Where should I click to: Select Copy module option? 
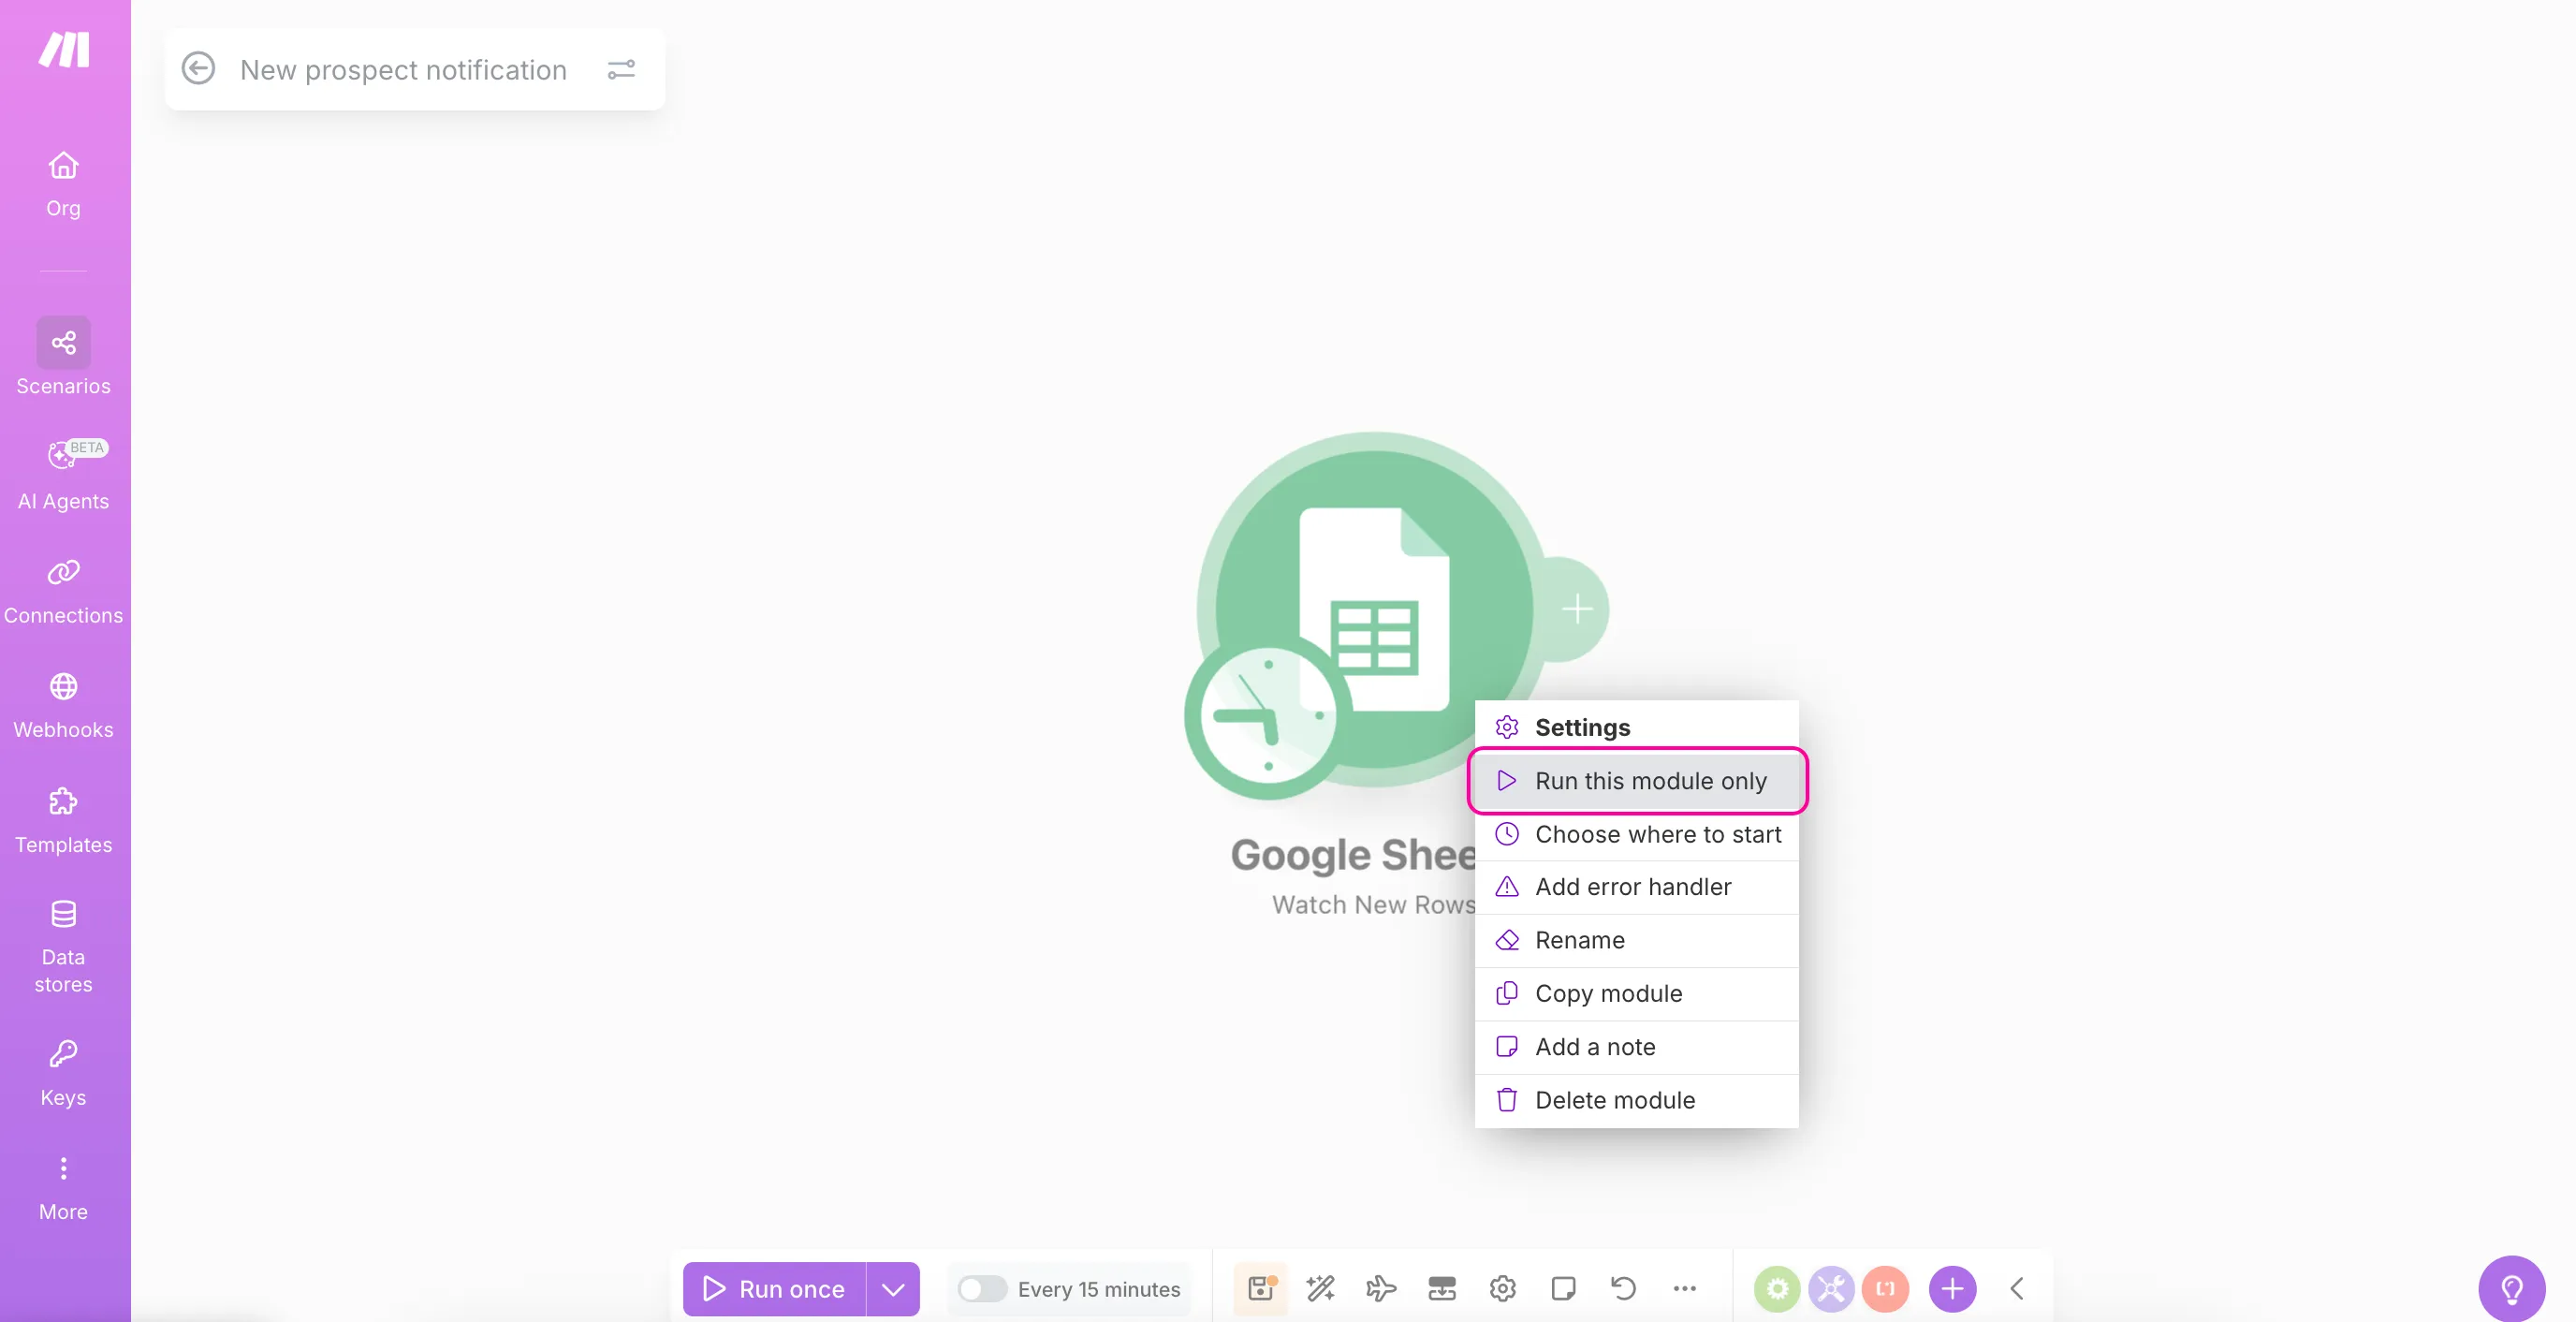click(x=1637, y=993)
